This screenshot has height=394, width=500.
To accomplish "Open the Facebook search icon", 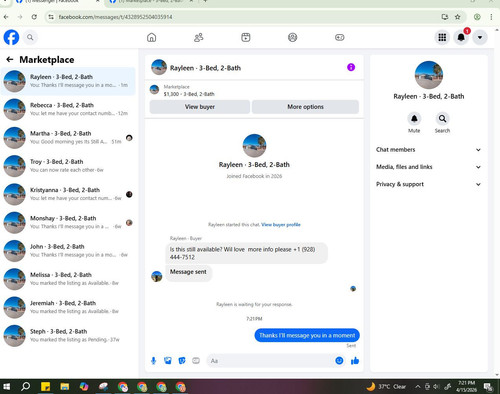I will pos(30,37).
